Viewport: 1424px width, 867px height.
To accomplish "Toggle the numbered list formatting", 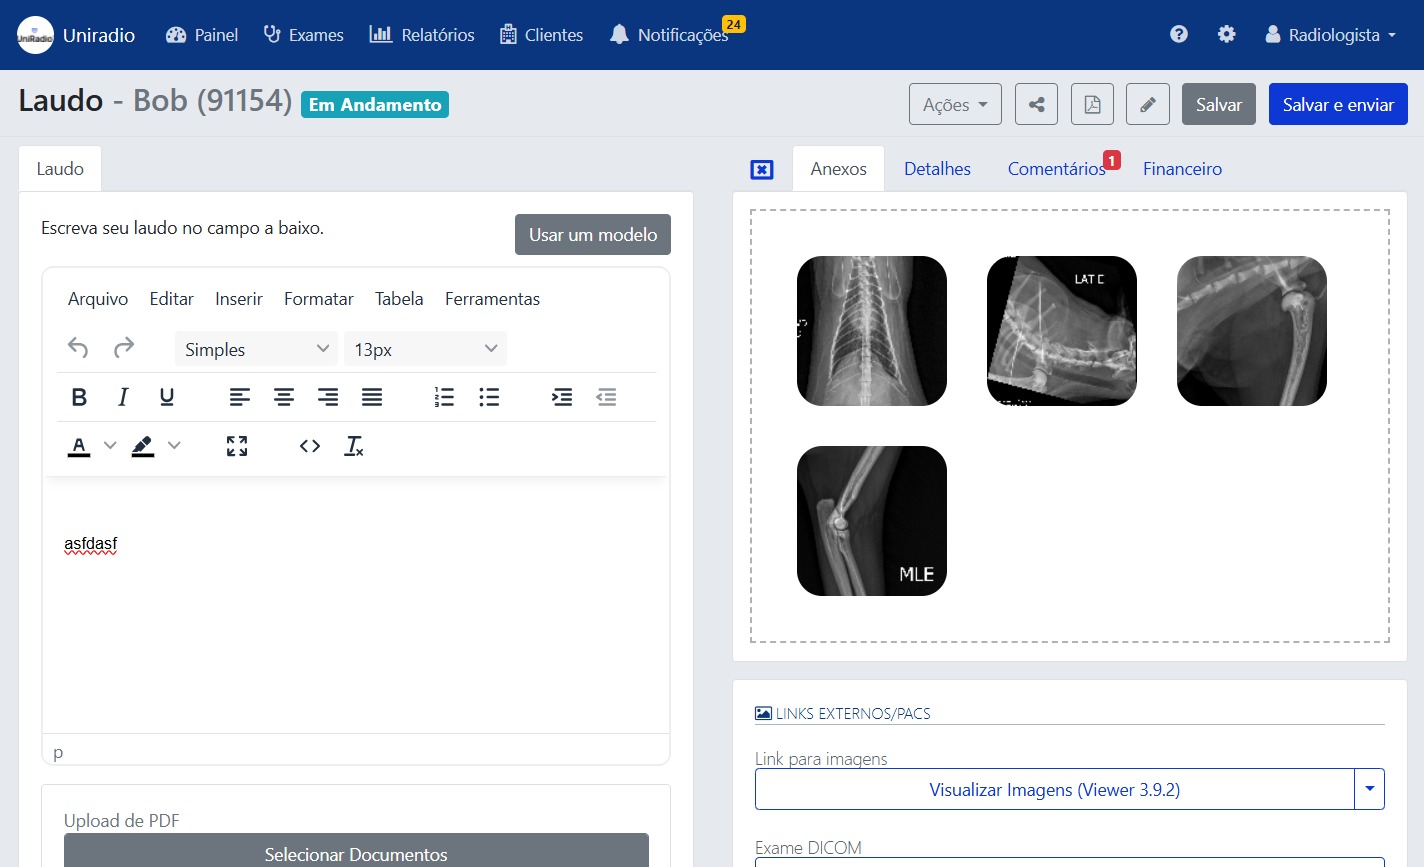I will click(444, 397).
